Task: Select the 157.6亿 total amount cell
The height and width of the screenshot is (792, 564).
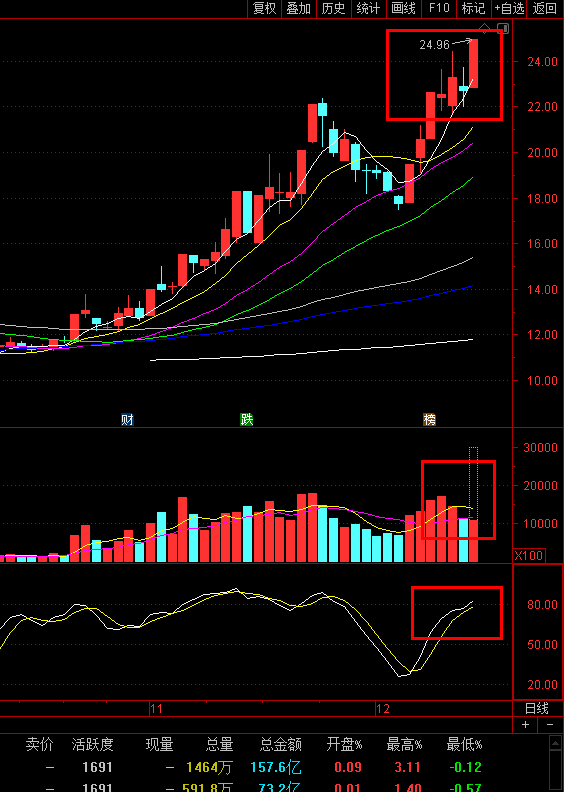Action: [276, 768]
